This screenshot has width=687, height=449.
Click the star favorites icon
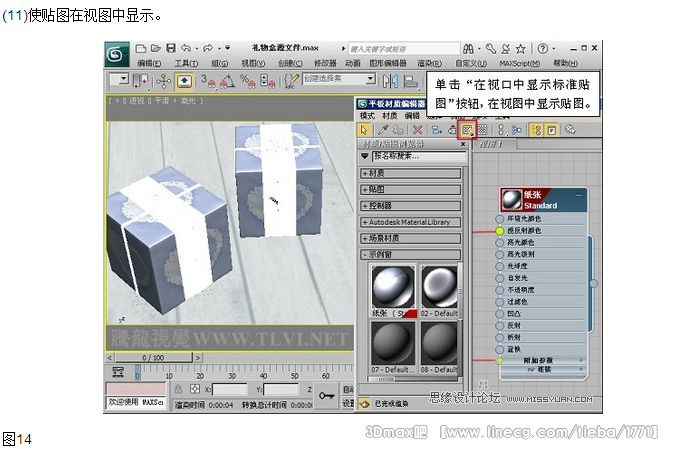521,49
